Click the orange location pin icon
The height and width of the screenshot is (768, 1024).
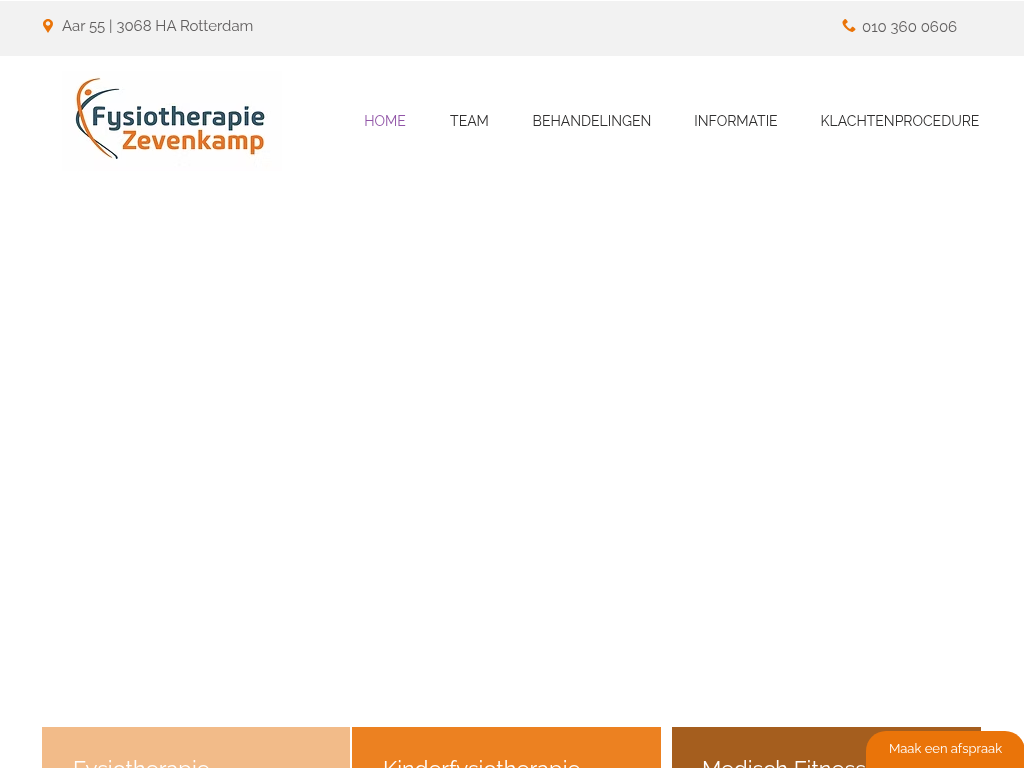click(x=48, y=26)
